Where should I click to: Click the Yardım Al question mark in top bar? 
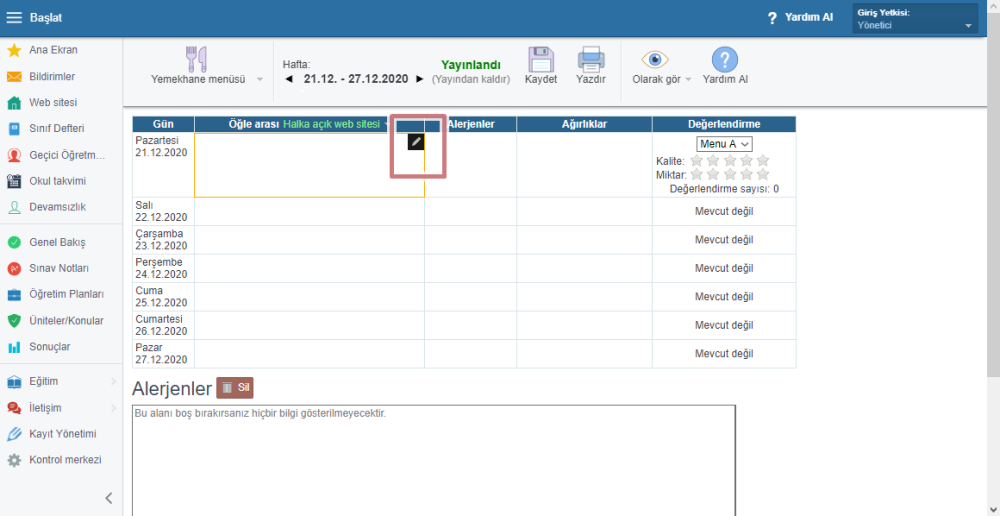tap(772, 18)
